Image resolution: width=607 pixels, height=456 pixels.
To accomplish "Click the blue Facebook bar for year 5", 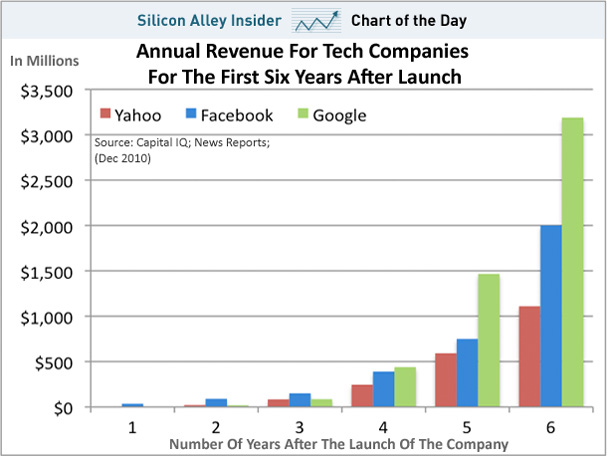I will click(467, 373).
